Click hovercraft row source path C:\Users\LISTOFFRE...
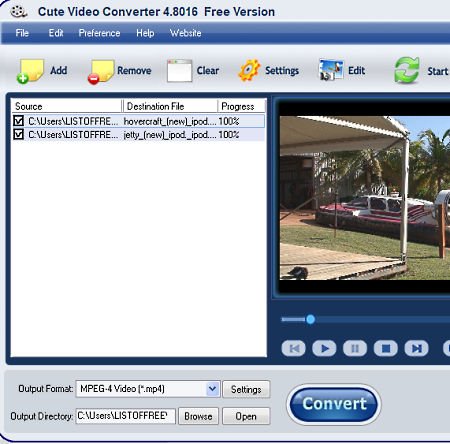This screenshot has width=450, height=444. (x=73, y=121)
